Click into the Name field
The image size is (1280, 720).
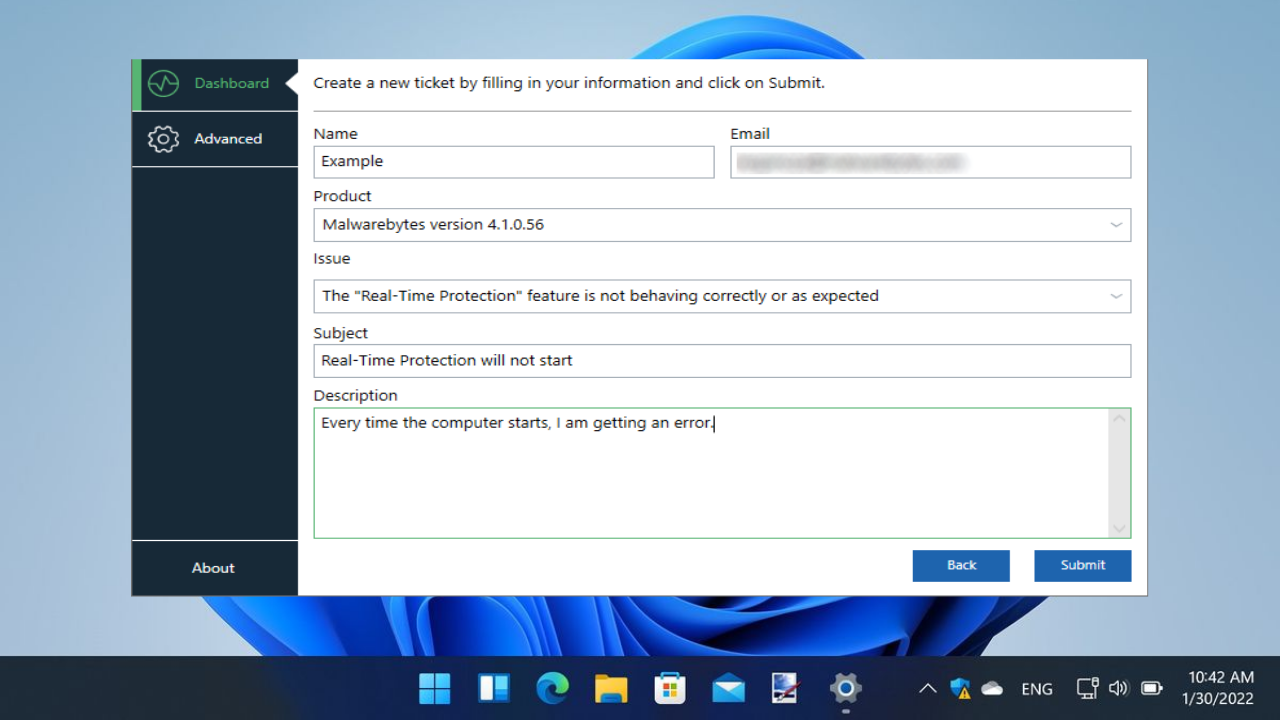click(x=514, y=162)
